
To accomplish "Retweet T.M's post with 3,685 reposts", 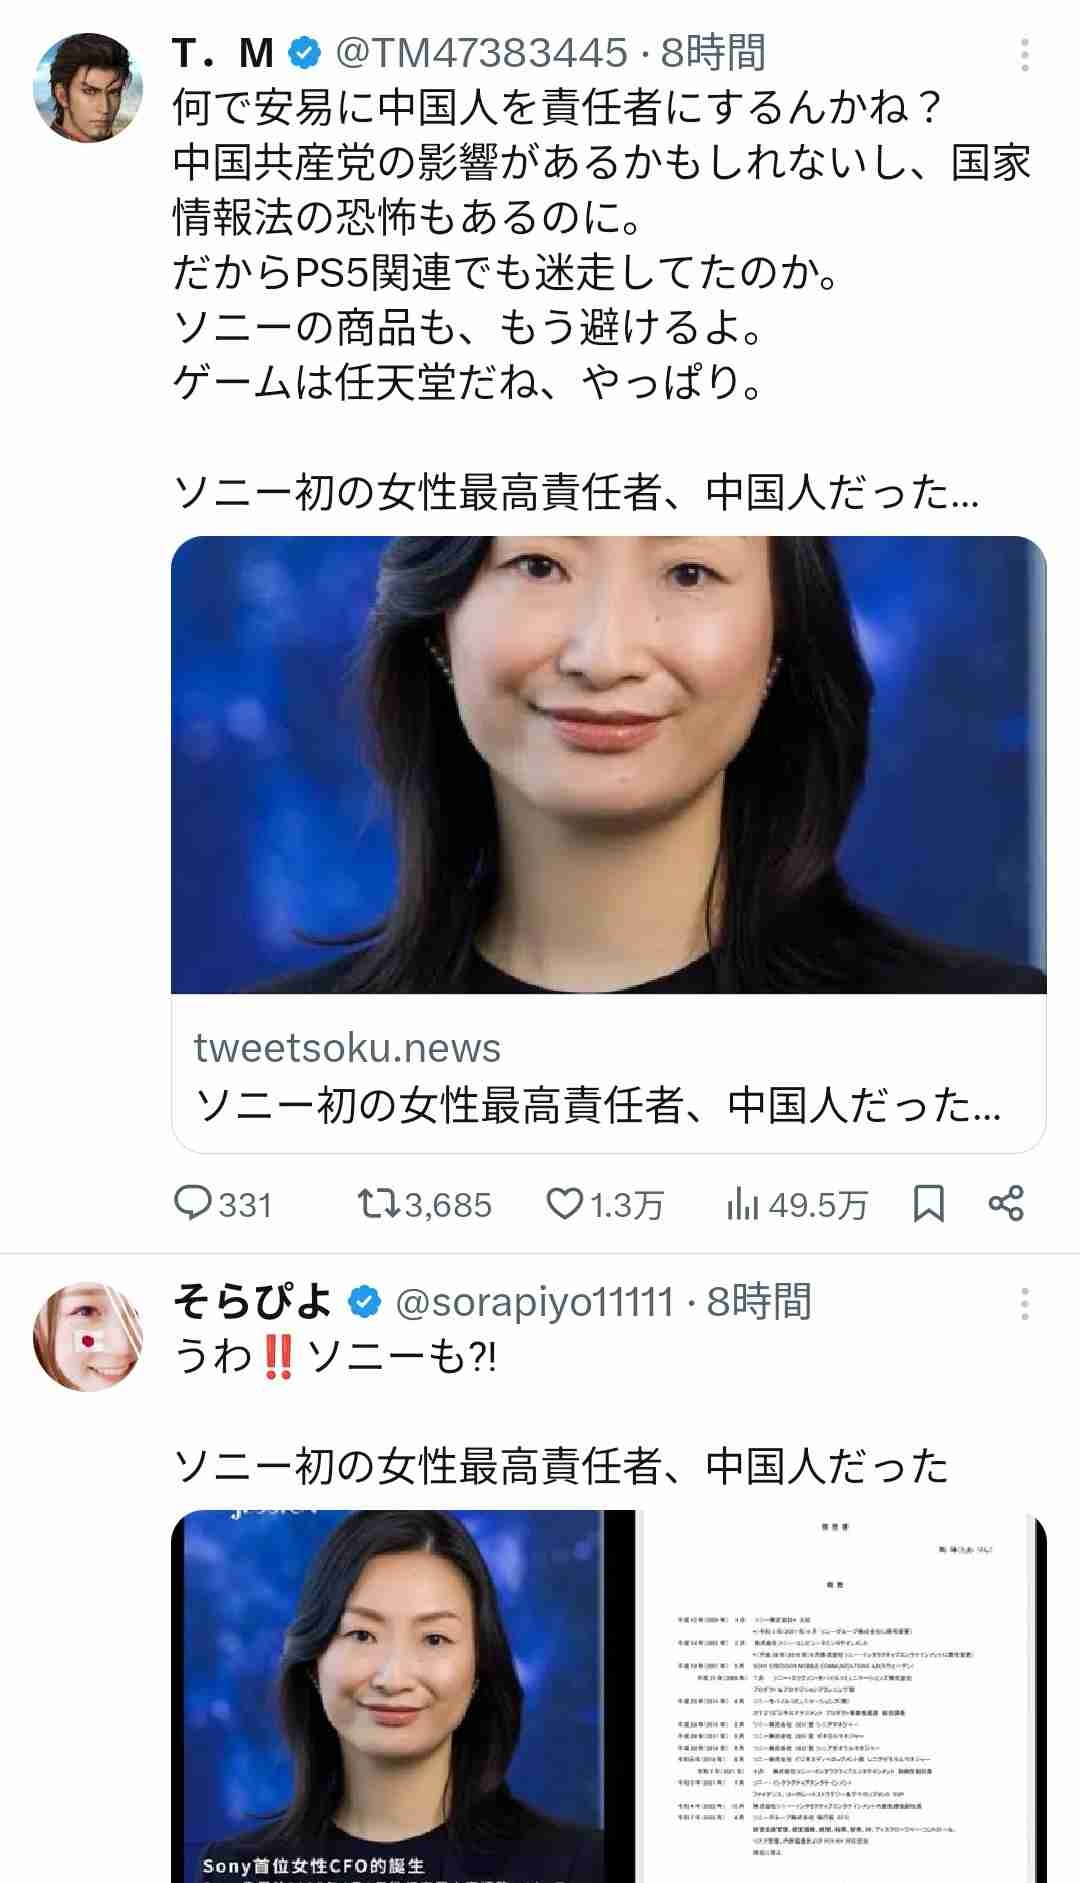I will pos(425,1204).
